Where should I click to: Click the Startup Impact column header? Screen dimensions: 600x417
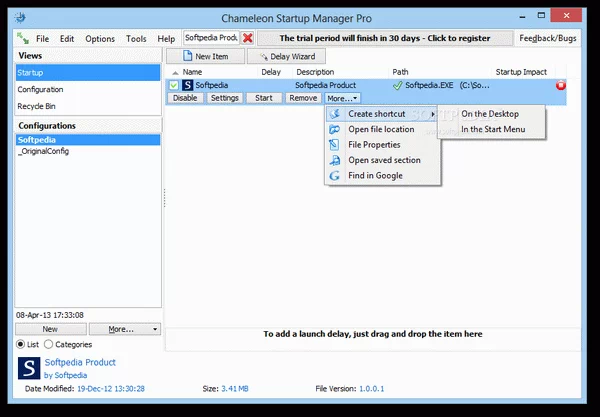pos(521,72)
